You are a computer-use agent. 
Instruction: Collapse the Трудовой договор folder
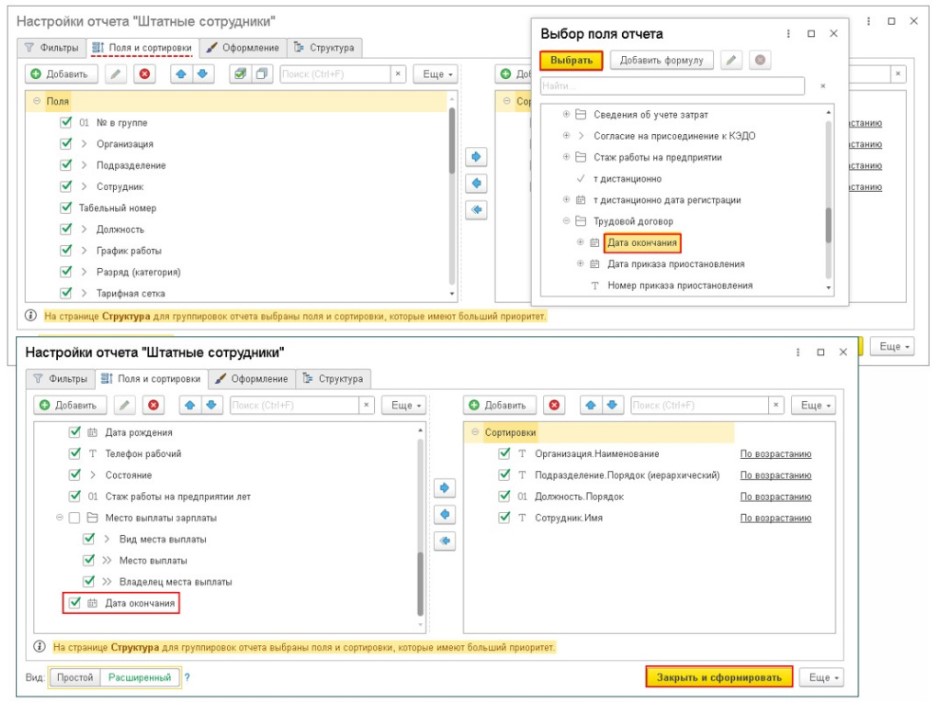pyautogui.click(x=566, y=221)
